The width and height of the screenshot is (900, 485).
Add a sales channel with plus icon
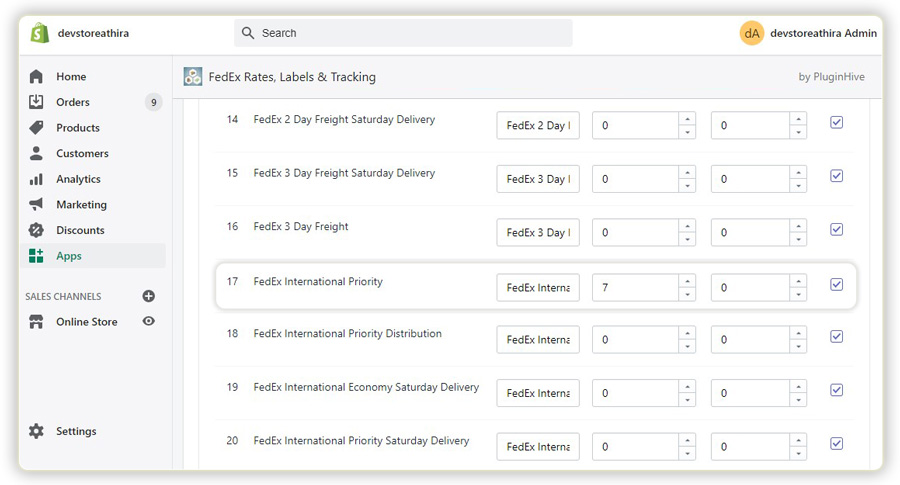coord(149,296)
